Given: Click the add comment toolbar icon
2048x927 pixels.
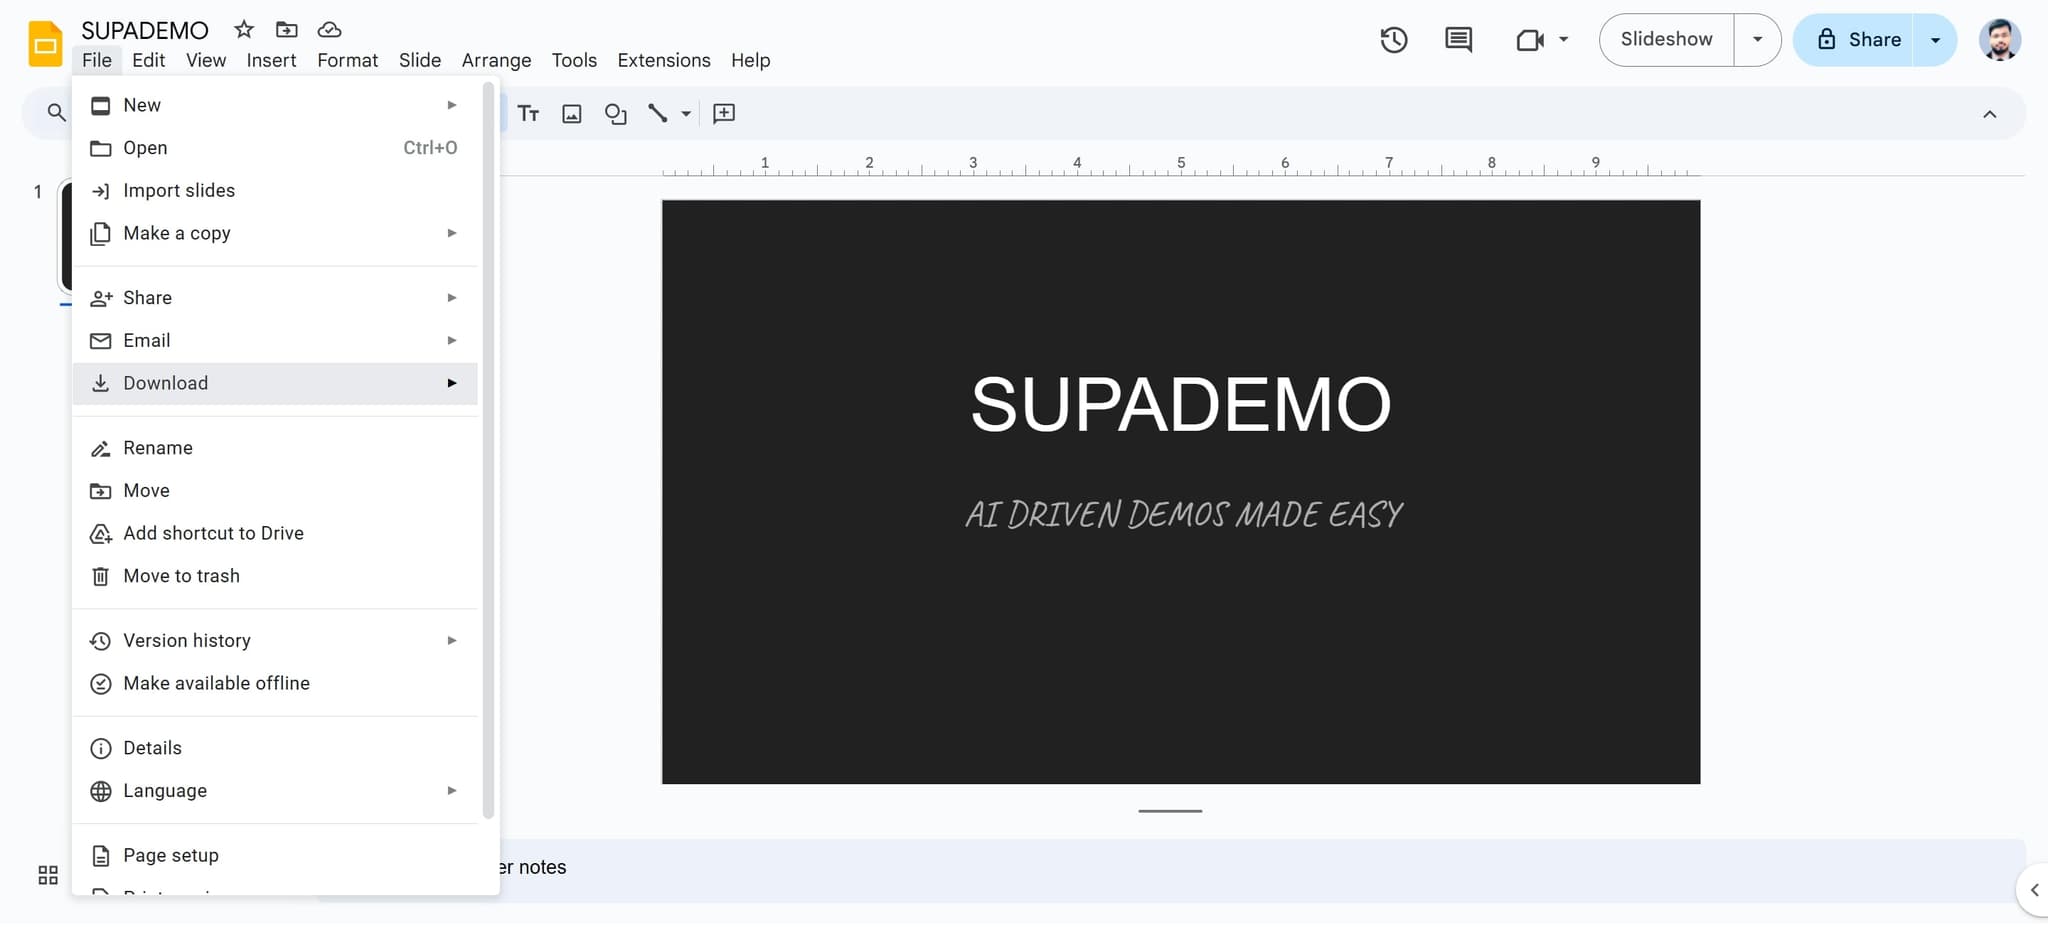Looking at the screenshot, I should [724, 114].
